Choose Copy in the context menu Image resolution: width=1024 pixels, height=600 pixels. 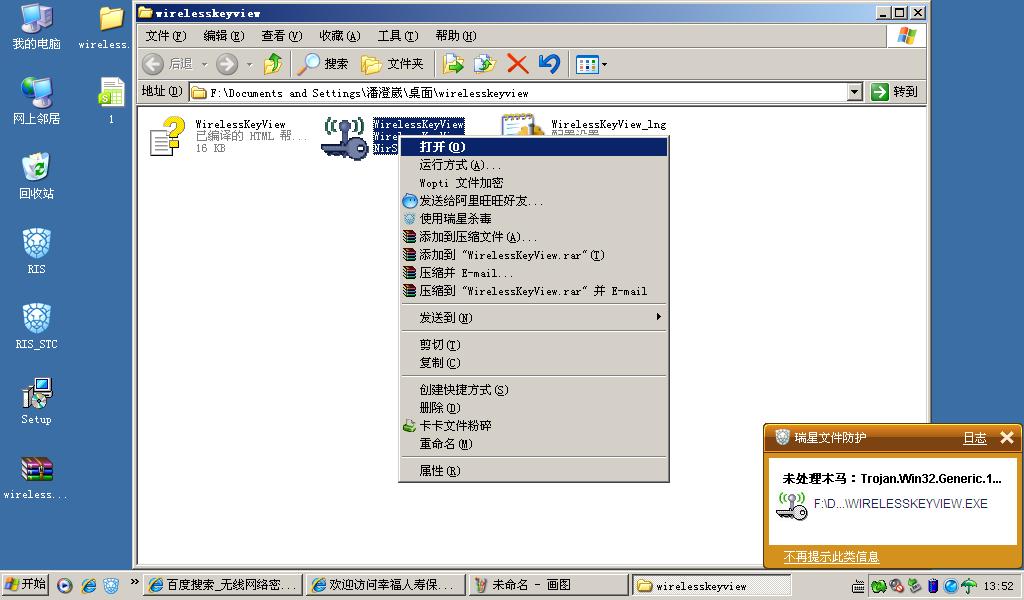click(534, 363)
